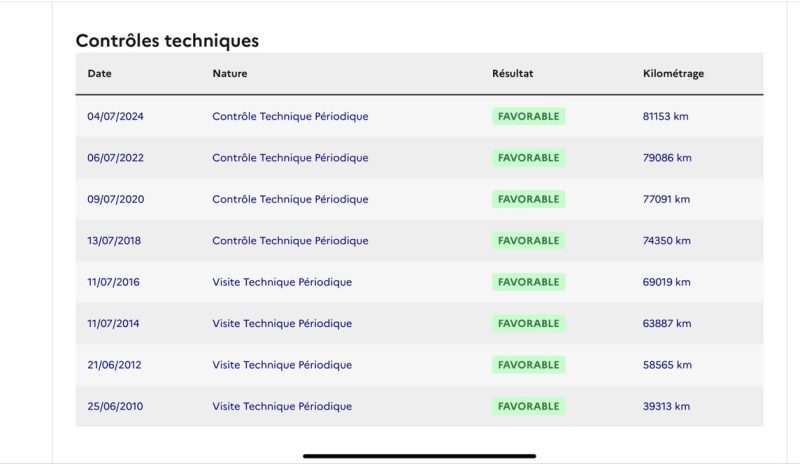Screen dimensions: 800x464
Task: Click the 25/06/2010 date entry
Action: (114, 406)
